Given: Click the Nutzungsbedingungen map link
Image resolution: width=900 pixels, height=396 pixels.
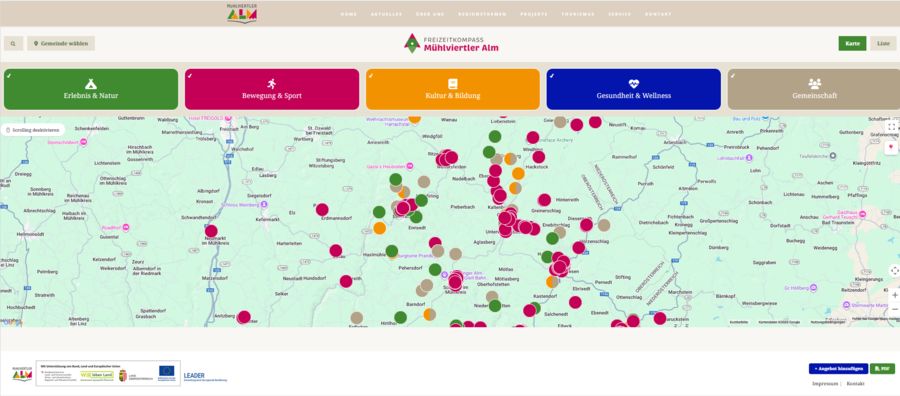Looking at the screenshot, I should [829, 323].
